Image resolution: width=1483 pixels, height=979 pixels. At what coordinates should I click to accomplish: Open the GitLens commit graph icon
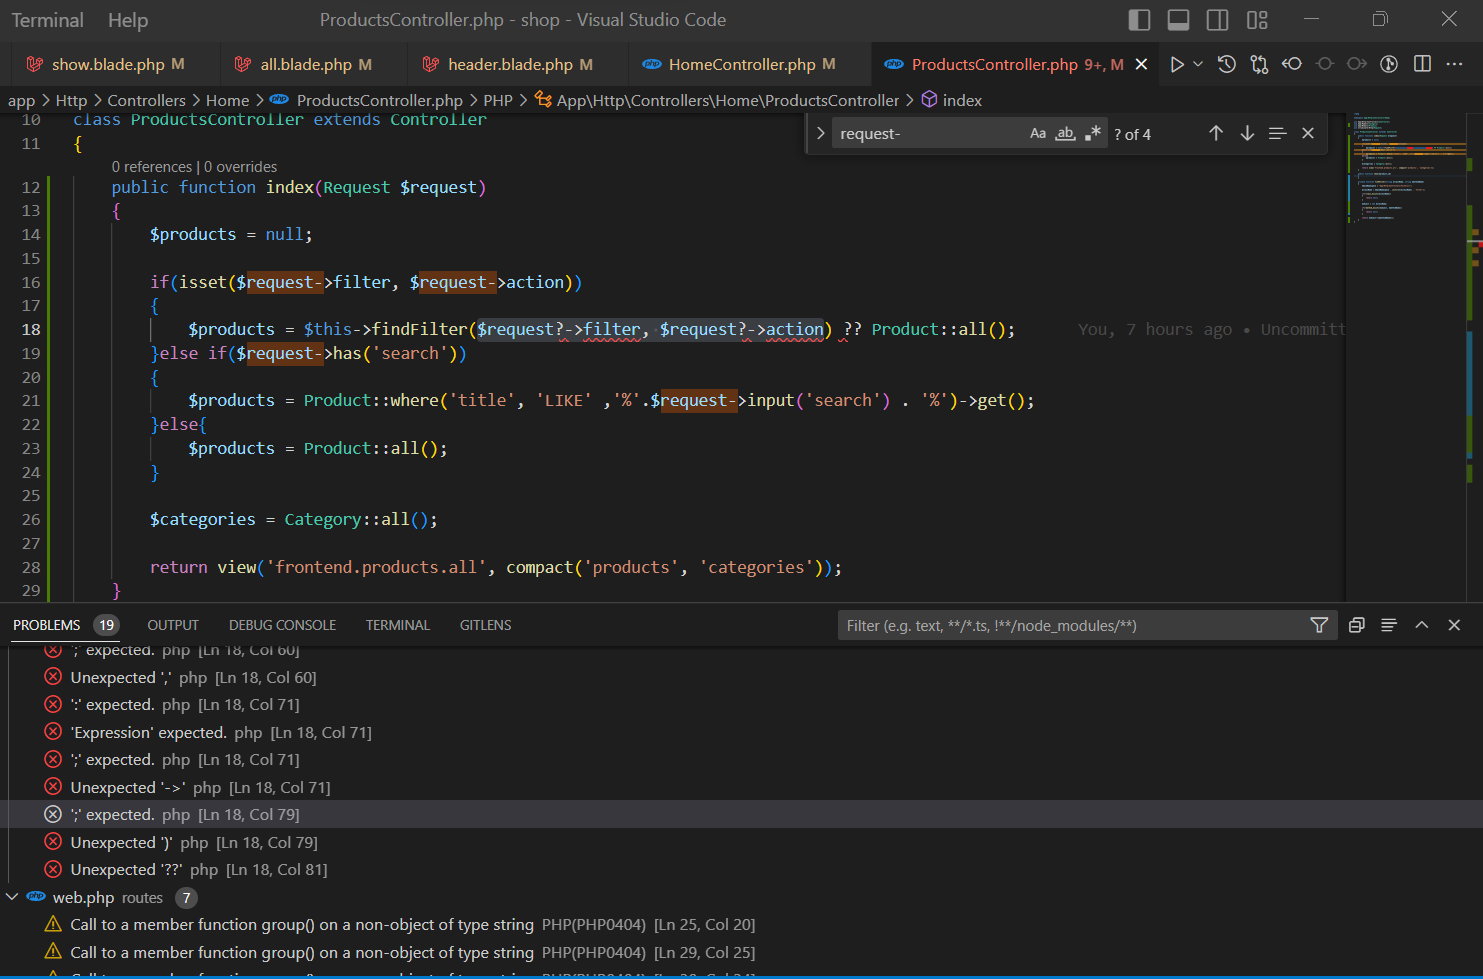point(1388,63)
